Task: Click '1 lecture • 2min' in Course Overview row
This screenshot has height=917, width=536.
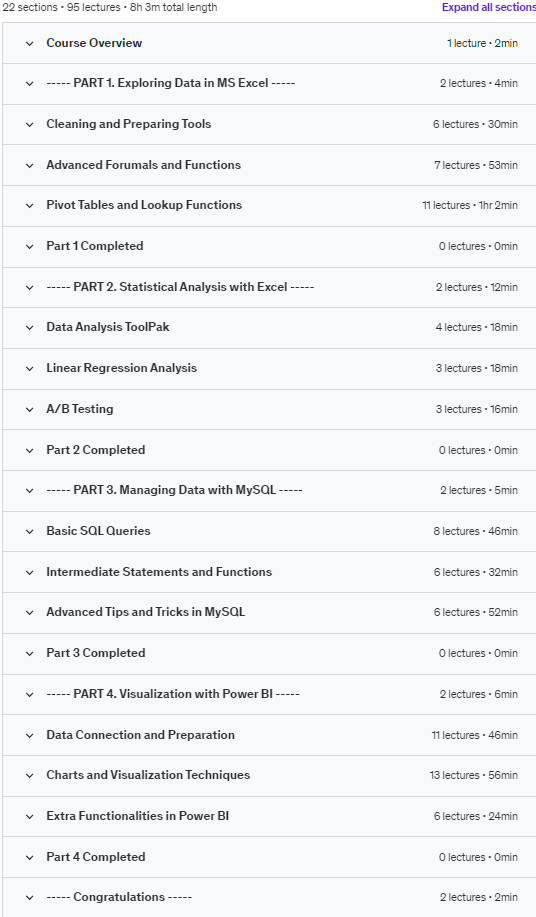Action: (482, 43)
